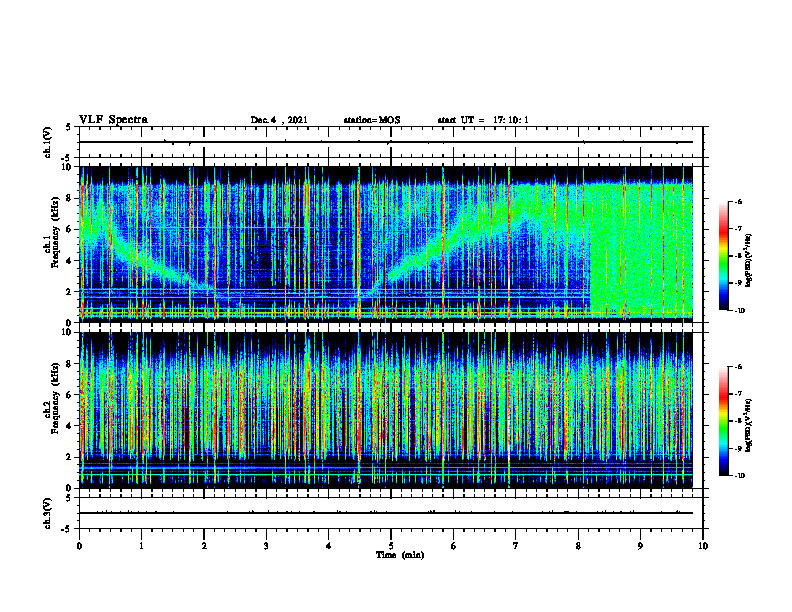Click time axis tick label "4"

(x=329, y=546)
